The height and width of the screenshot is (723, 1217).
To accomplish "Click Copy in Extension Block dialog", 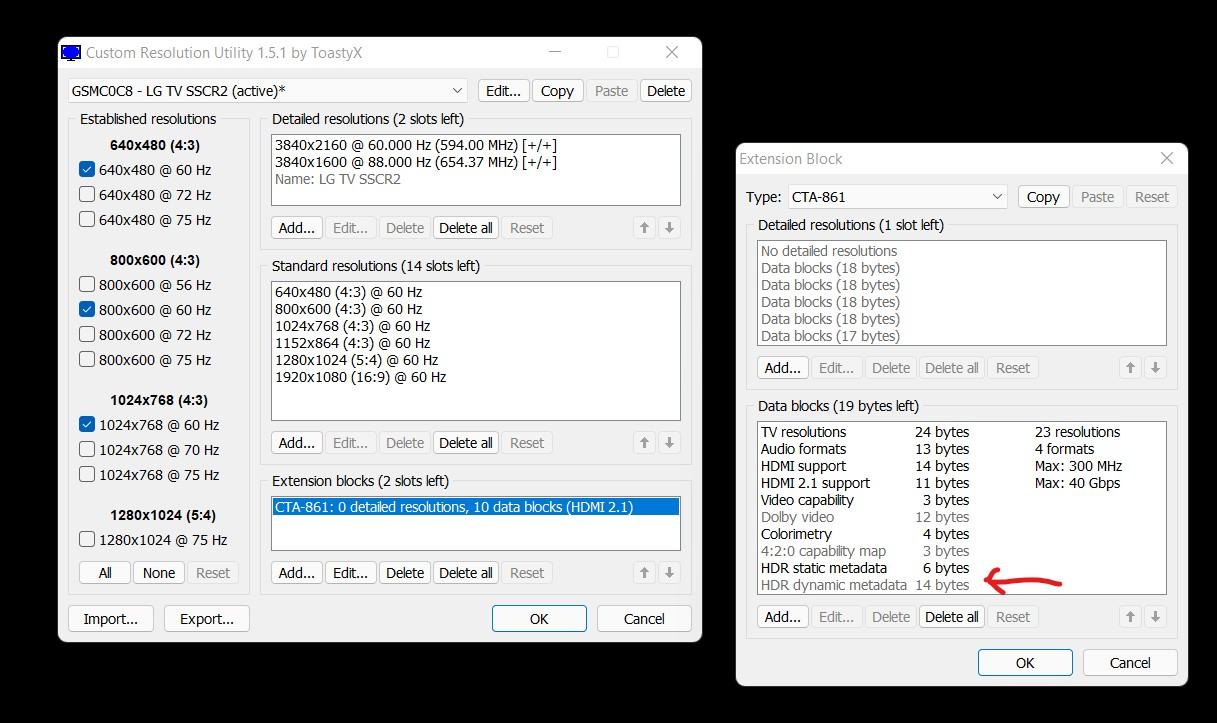I will [x=1043, y=197].
